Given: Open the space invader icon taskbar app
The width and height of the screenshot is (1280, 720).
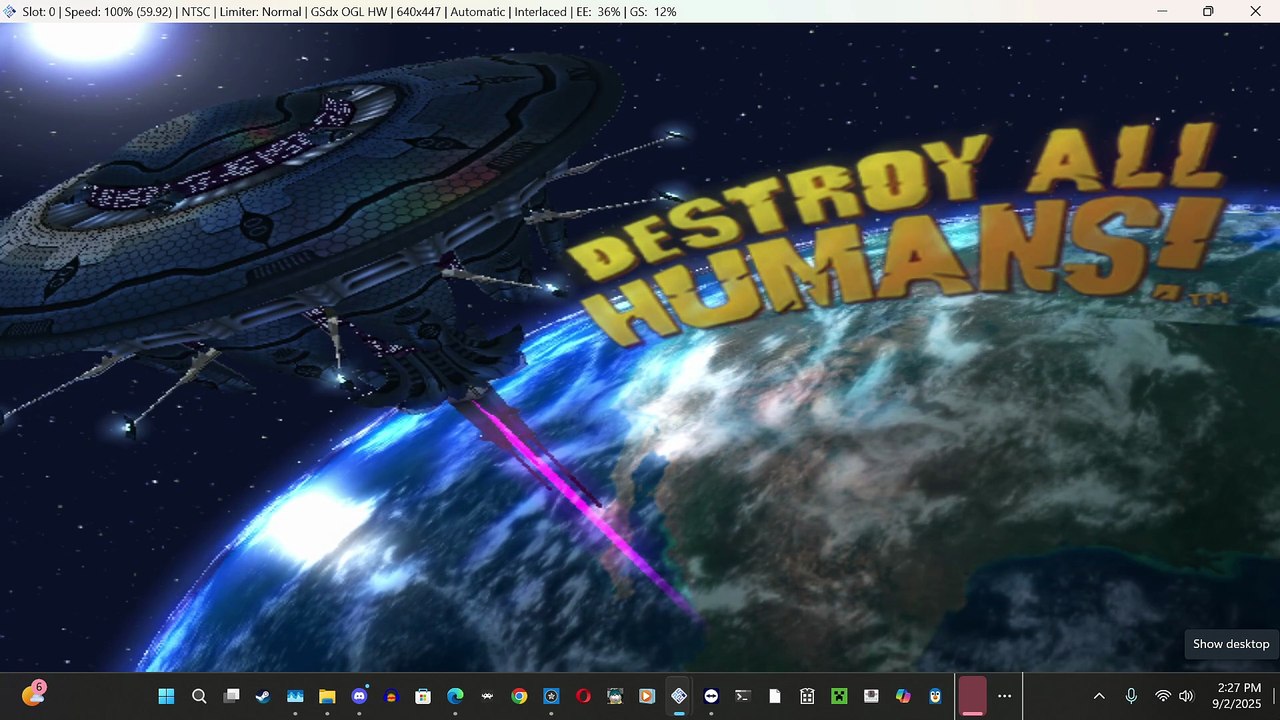Looking at the screenshot, I should click(x=487, y=696).
